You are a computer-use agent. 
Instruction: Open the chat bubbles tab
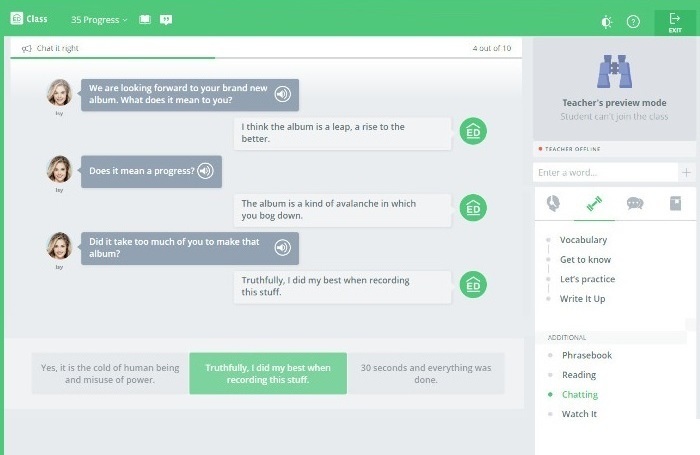point(635,203)
